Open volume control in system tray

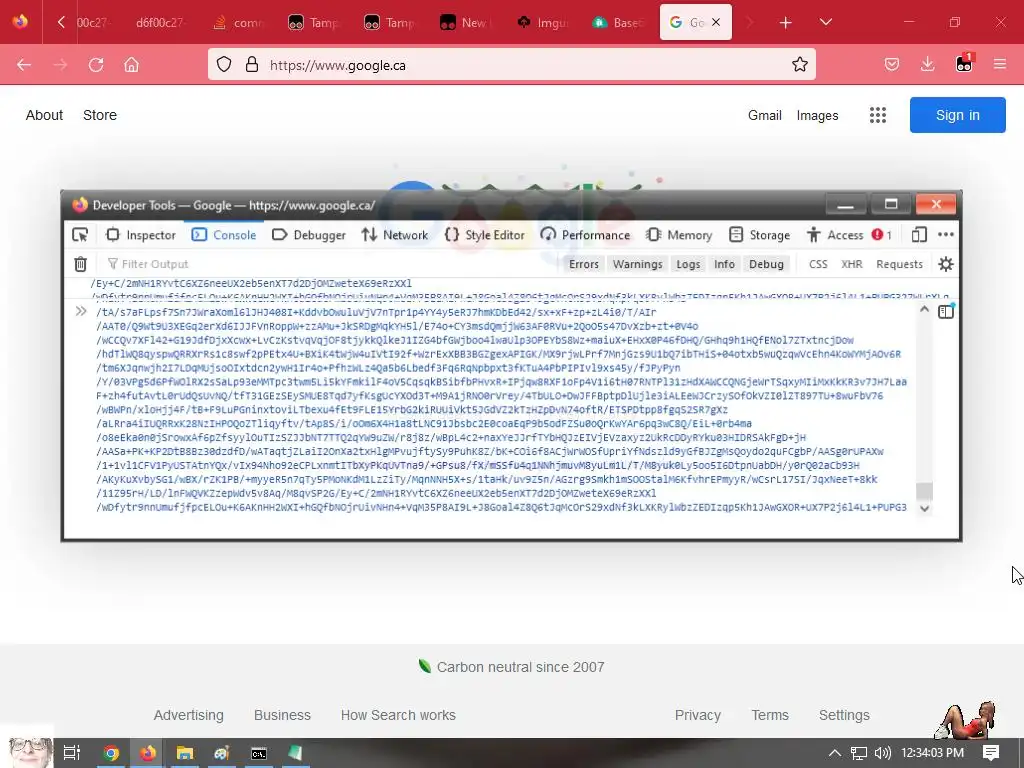pyautogui.click(x=882, y=753)
